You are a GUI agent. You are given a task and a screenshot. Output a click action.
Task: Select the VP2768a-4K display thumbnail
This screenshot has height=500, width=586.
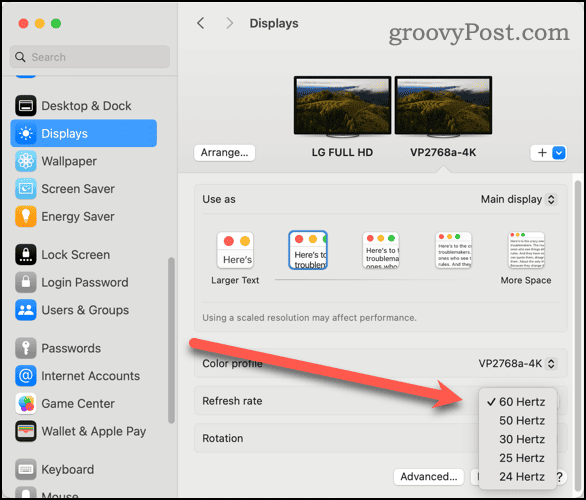pyautogui.click(x=443, y=106)
